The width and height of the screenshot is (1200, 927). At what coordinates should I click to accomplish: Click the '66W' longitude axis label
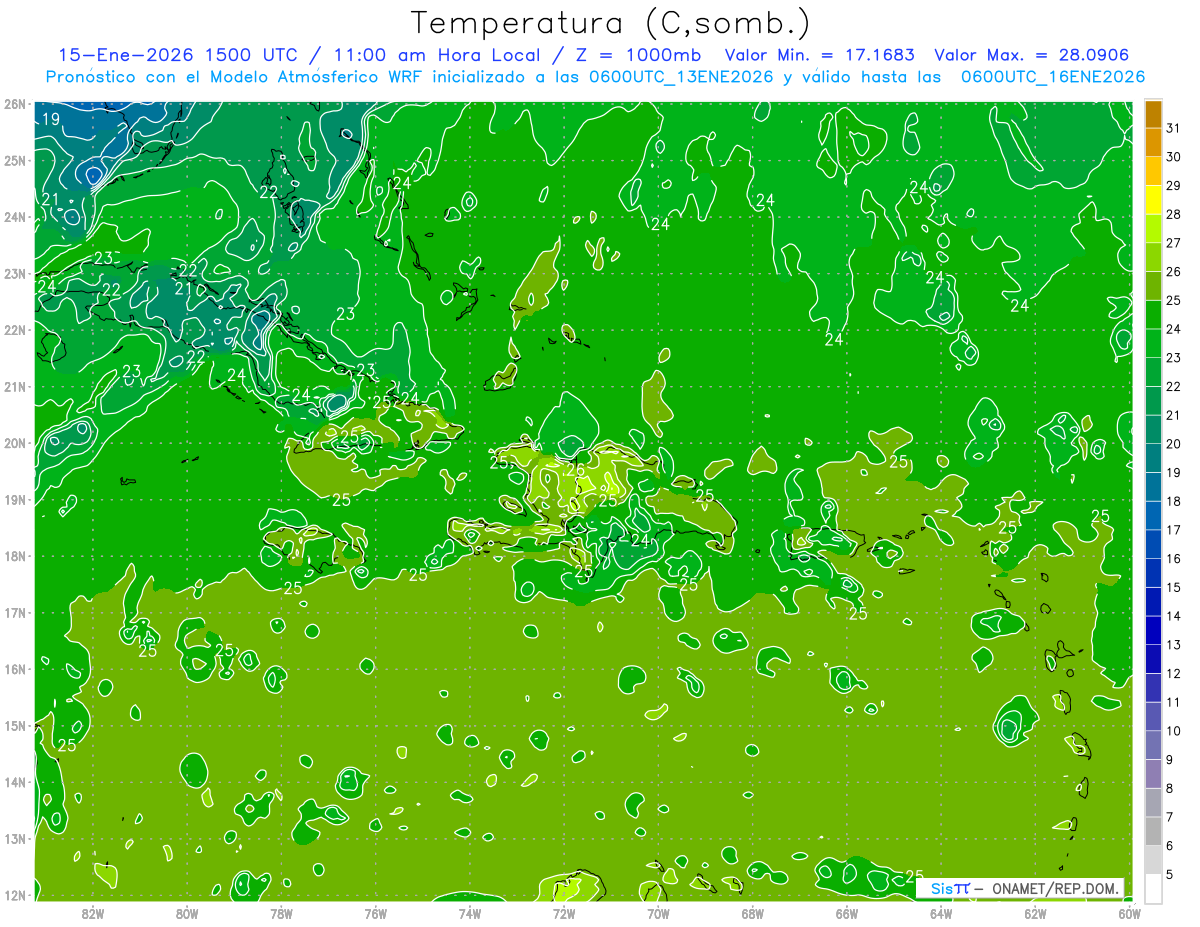click(846, 913)
